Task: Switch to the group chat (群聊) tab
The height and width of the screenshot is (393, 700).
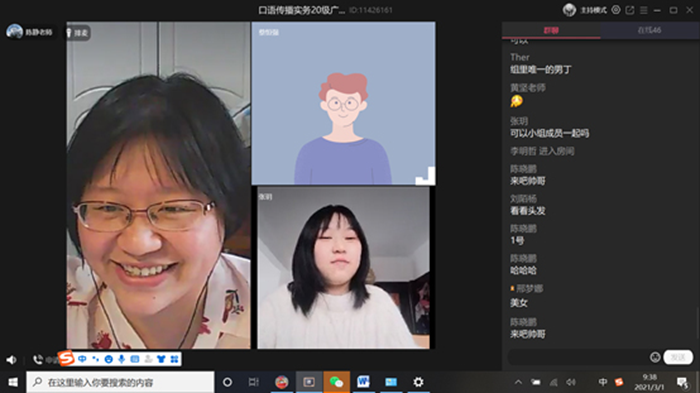Action: coord(551,30)
